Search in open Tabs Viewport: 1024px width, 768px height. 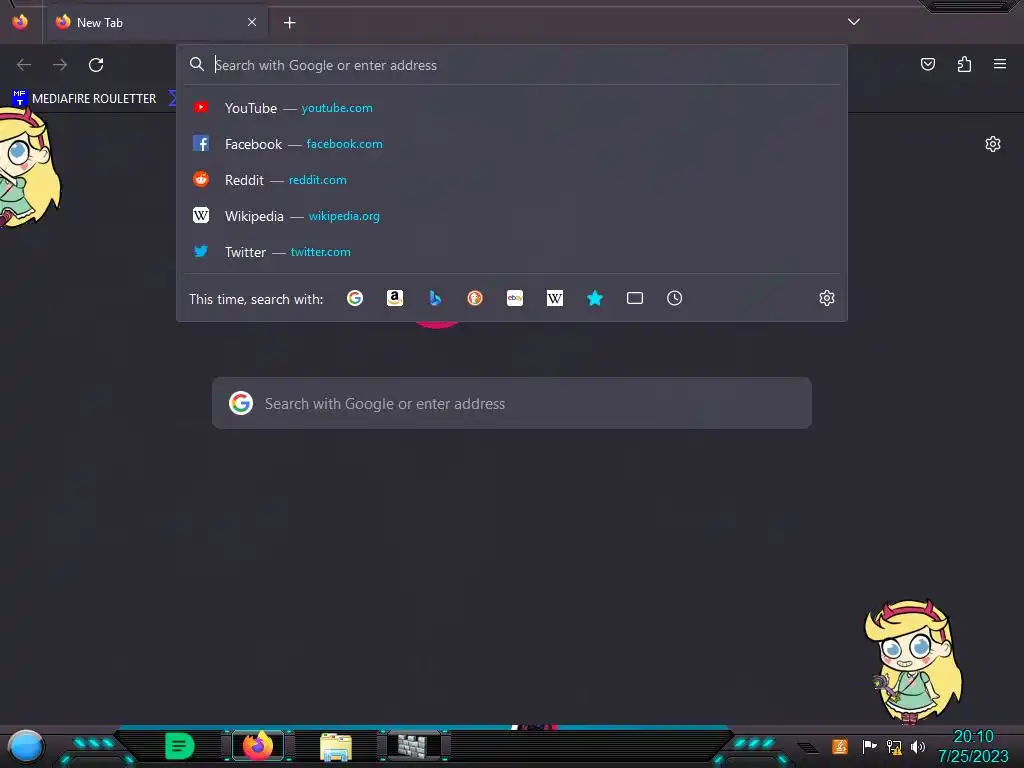click(x=635, y=298)
